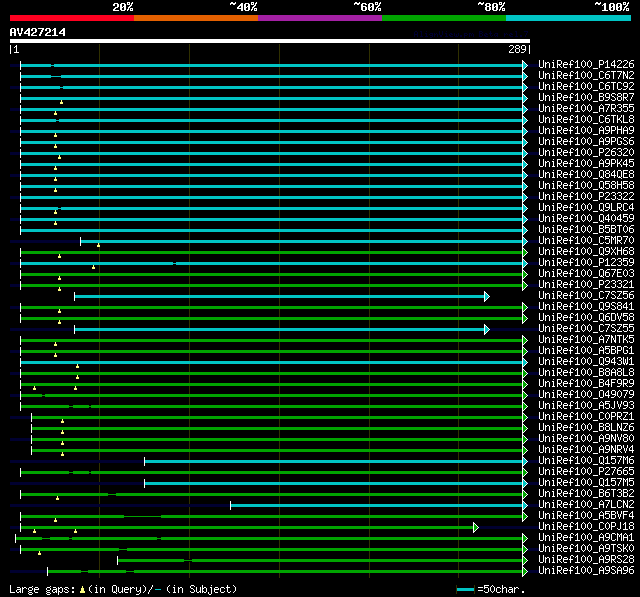The image size is (640, 597).
Task: Click the UniRef100_A5BVF4 label
Action: (x=586, y=516)
